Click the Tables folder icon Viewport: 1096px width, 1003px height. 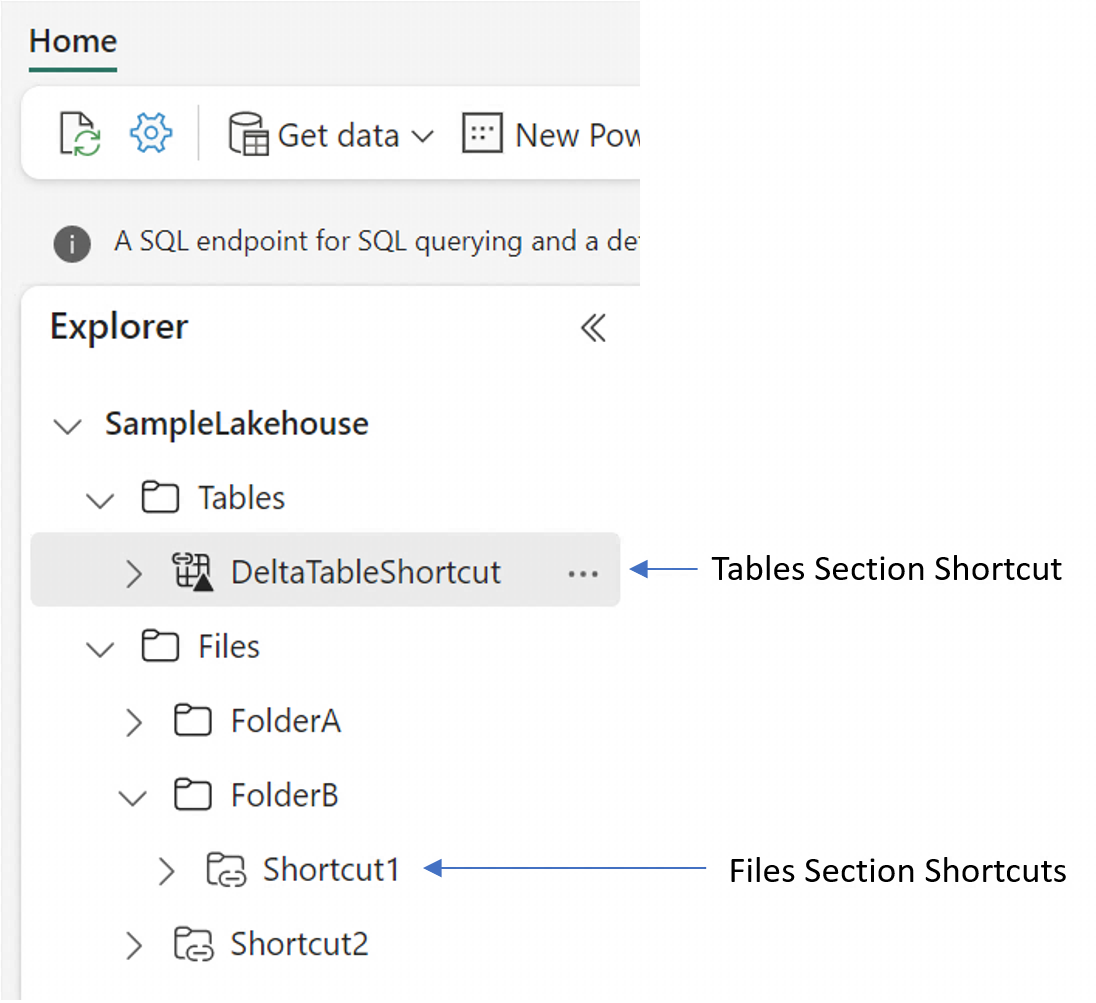pyautogui.click(x=160, y=496)
